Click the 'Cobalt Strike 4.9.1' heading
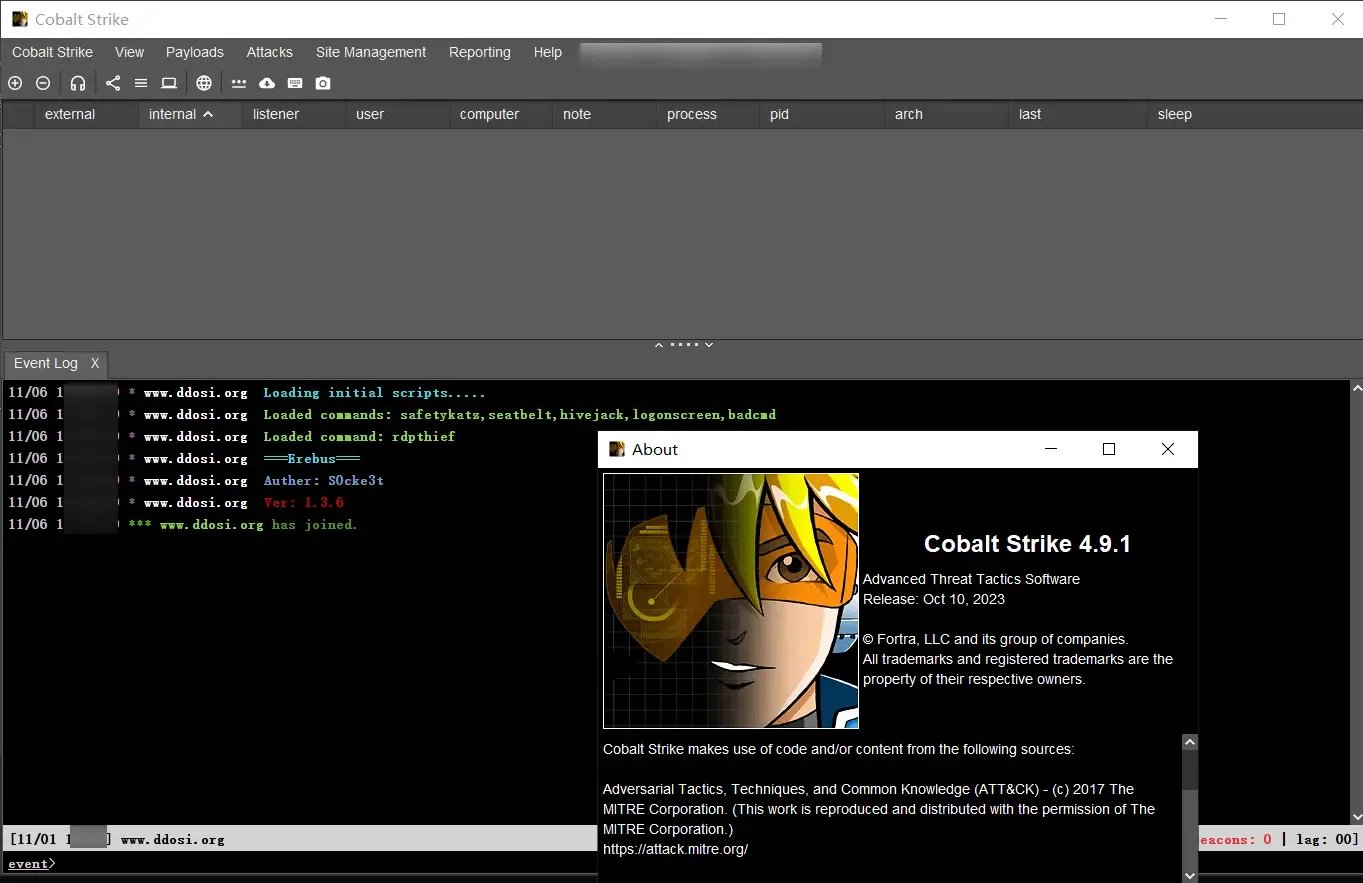 point(1027,544)
